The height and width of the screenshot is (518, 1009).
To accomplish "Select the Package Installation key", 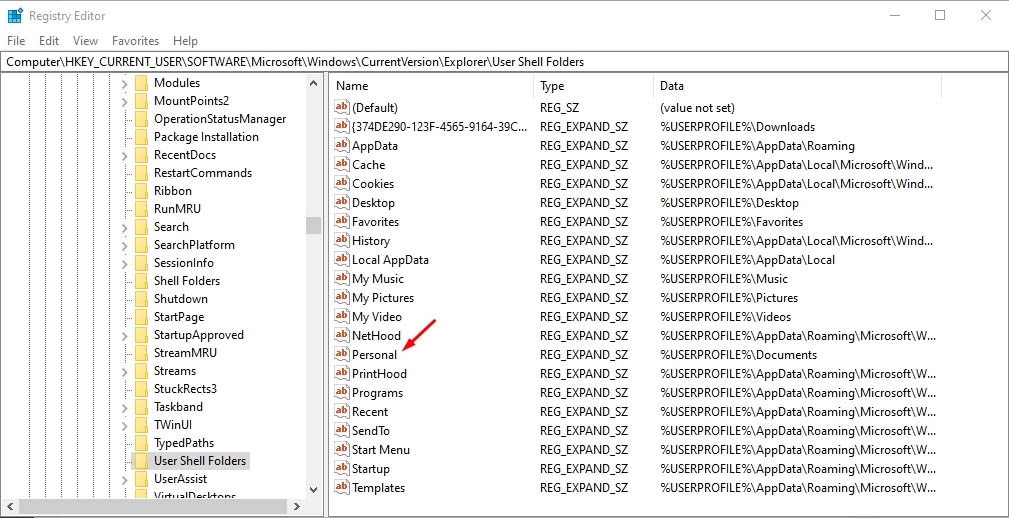I will coord(206,137).
